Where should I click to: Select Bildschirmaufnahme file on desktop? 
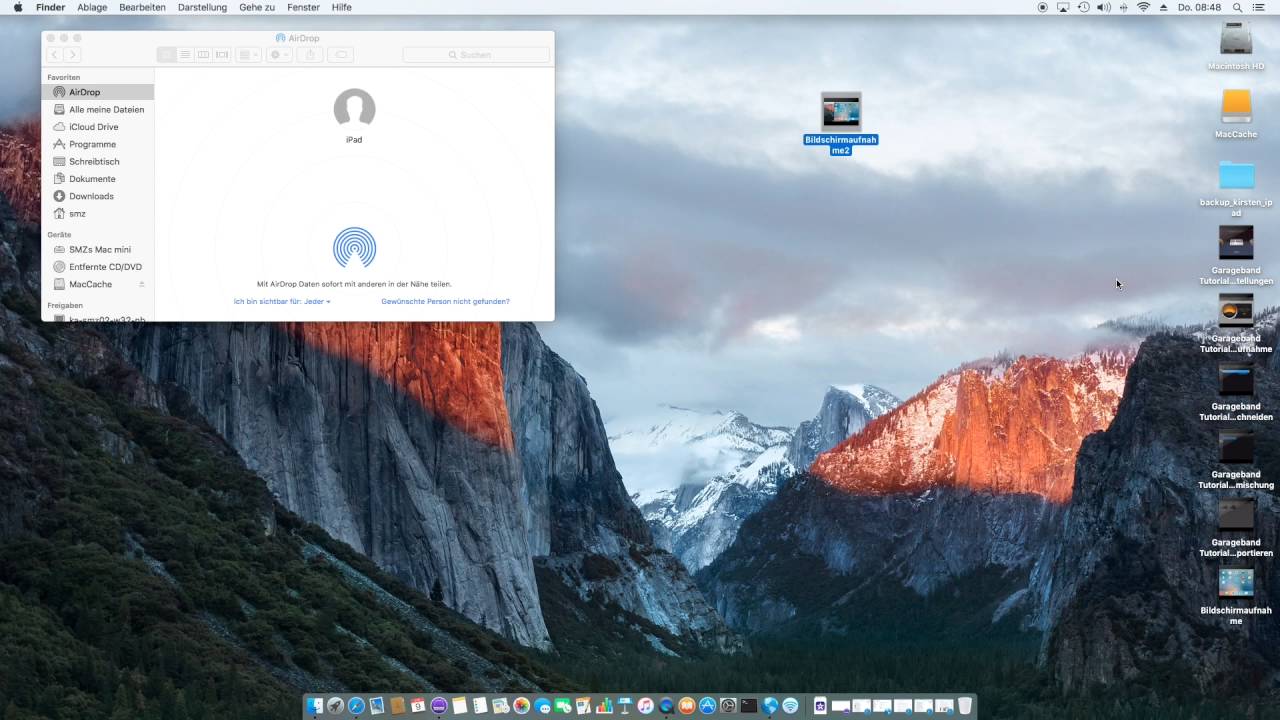(x=1236, y=595)
